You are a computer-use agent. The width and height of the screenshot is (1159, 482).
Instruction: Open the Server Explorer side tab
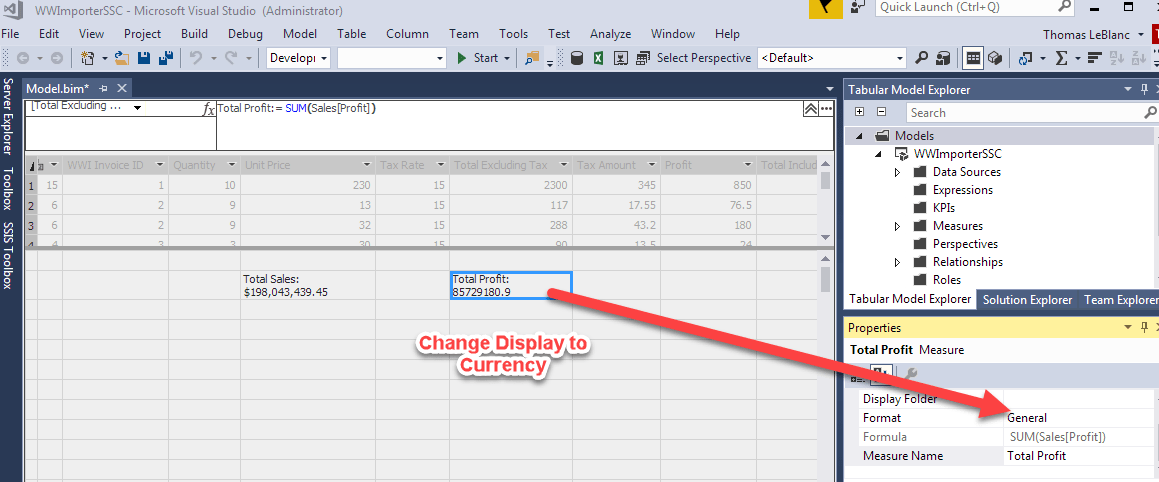coord(7,116)
